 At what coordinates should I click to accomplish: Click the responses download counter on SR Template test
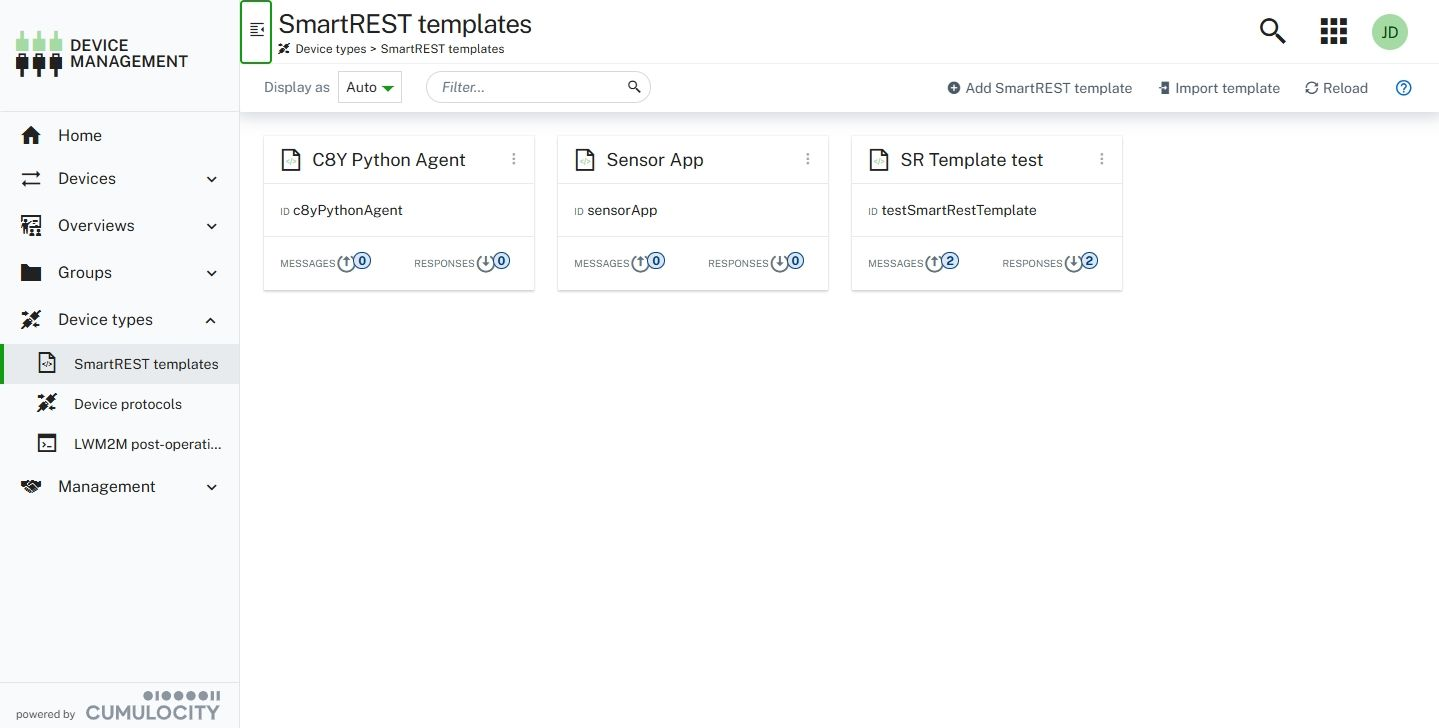(x=1081, y=262)
